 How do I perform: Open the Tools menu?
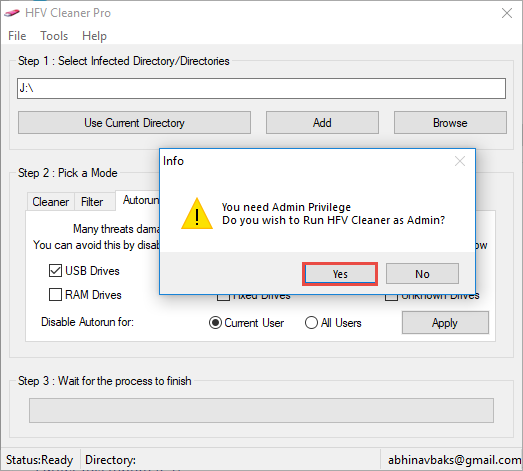(x=54, y=36)
